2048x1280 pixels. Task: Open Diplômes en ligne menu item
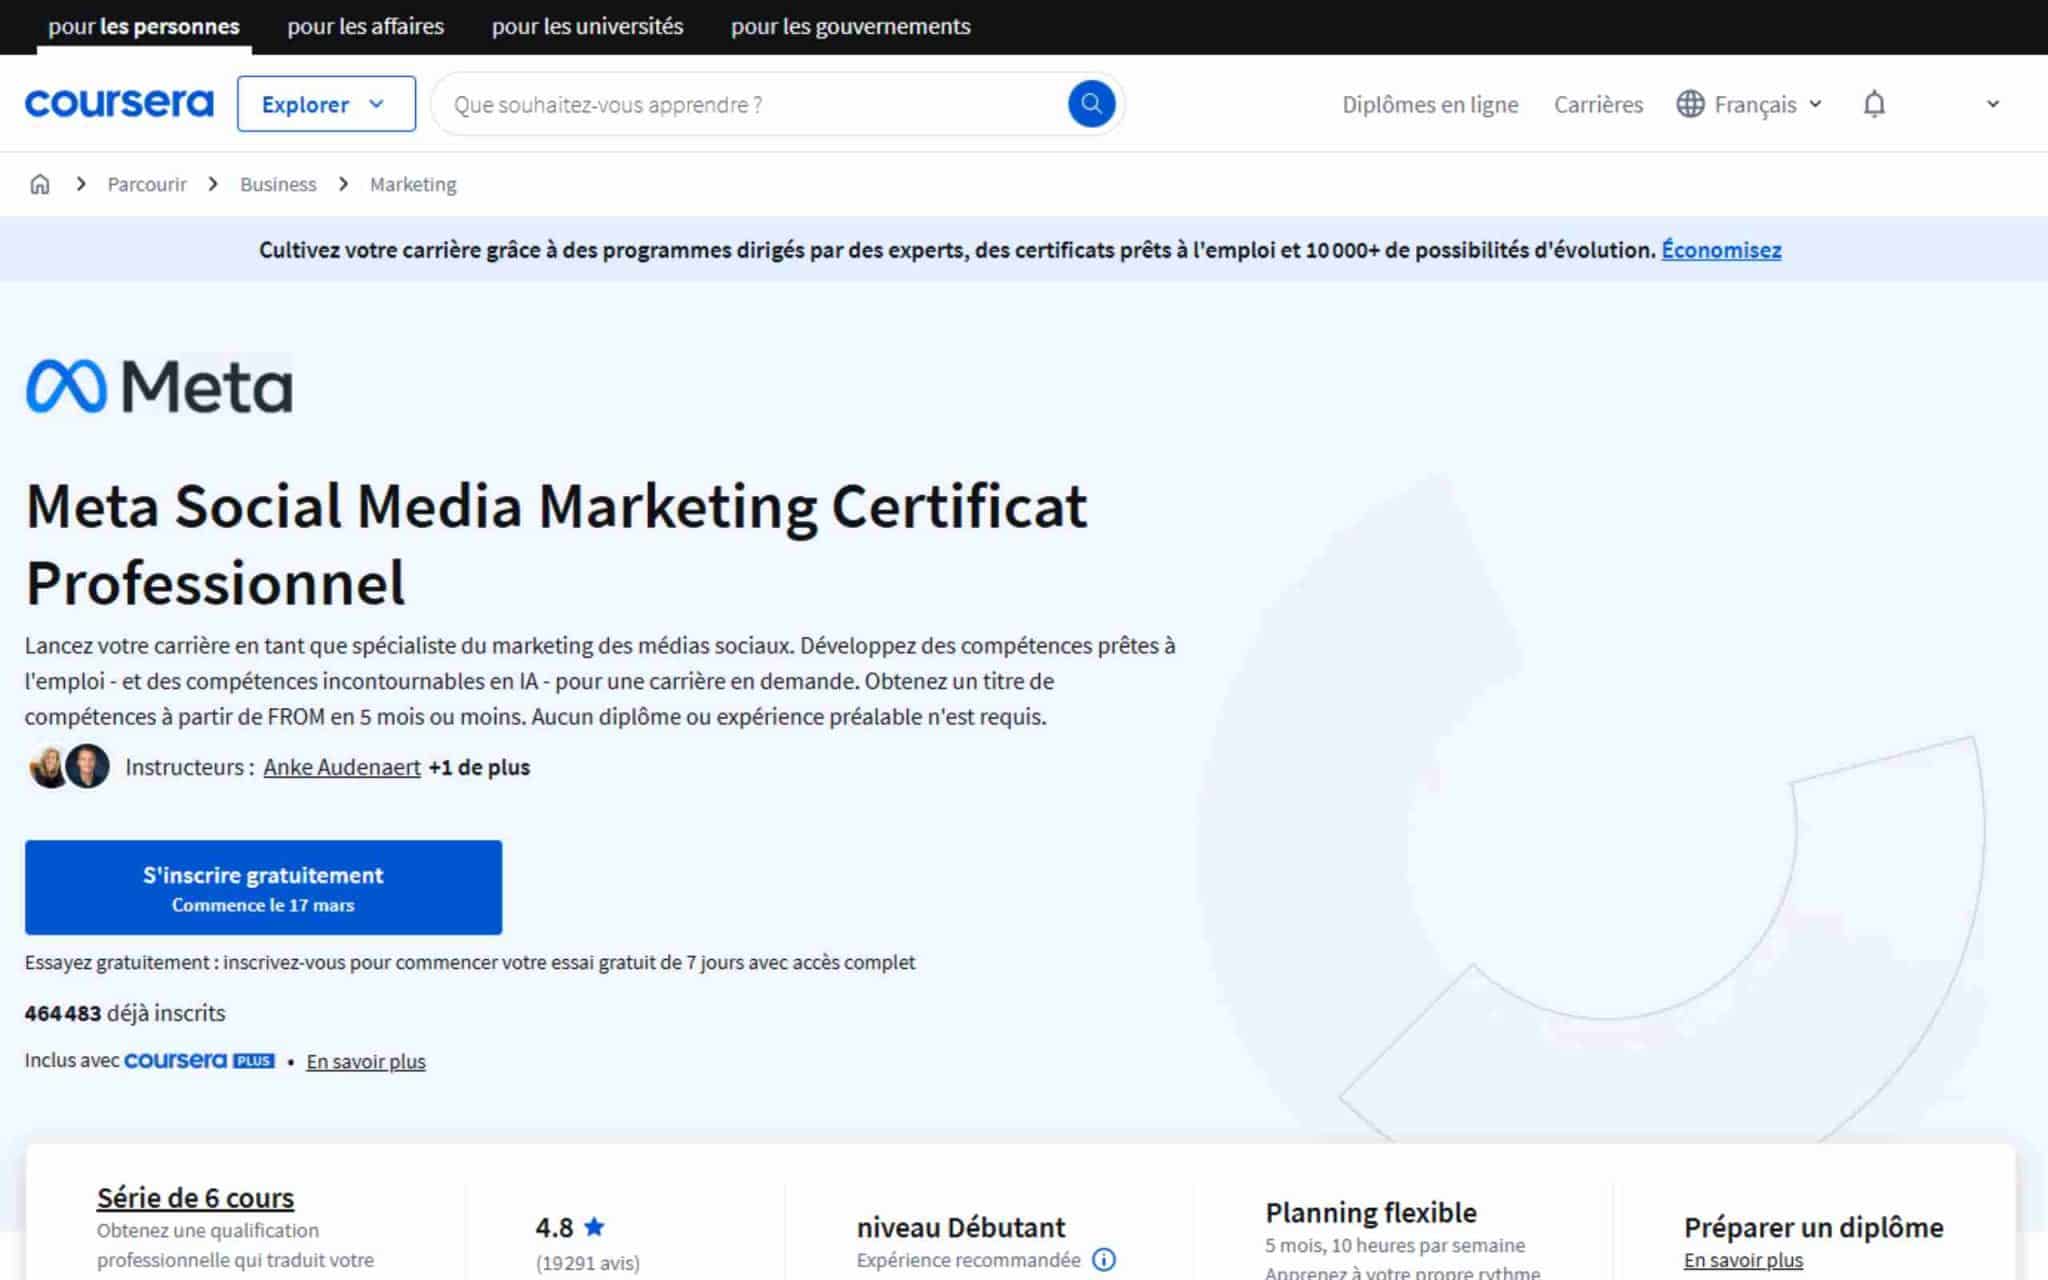pos(1430,104)
